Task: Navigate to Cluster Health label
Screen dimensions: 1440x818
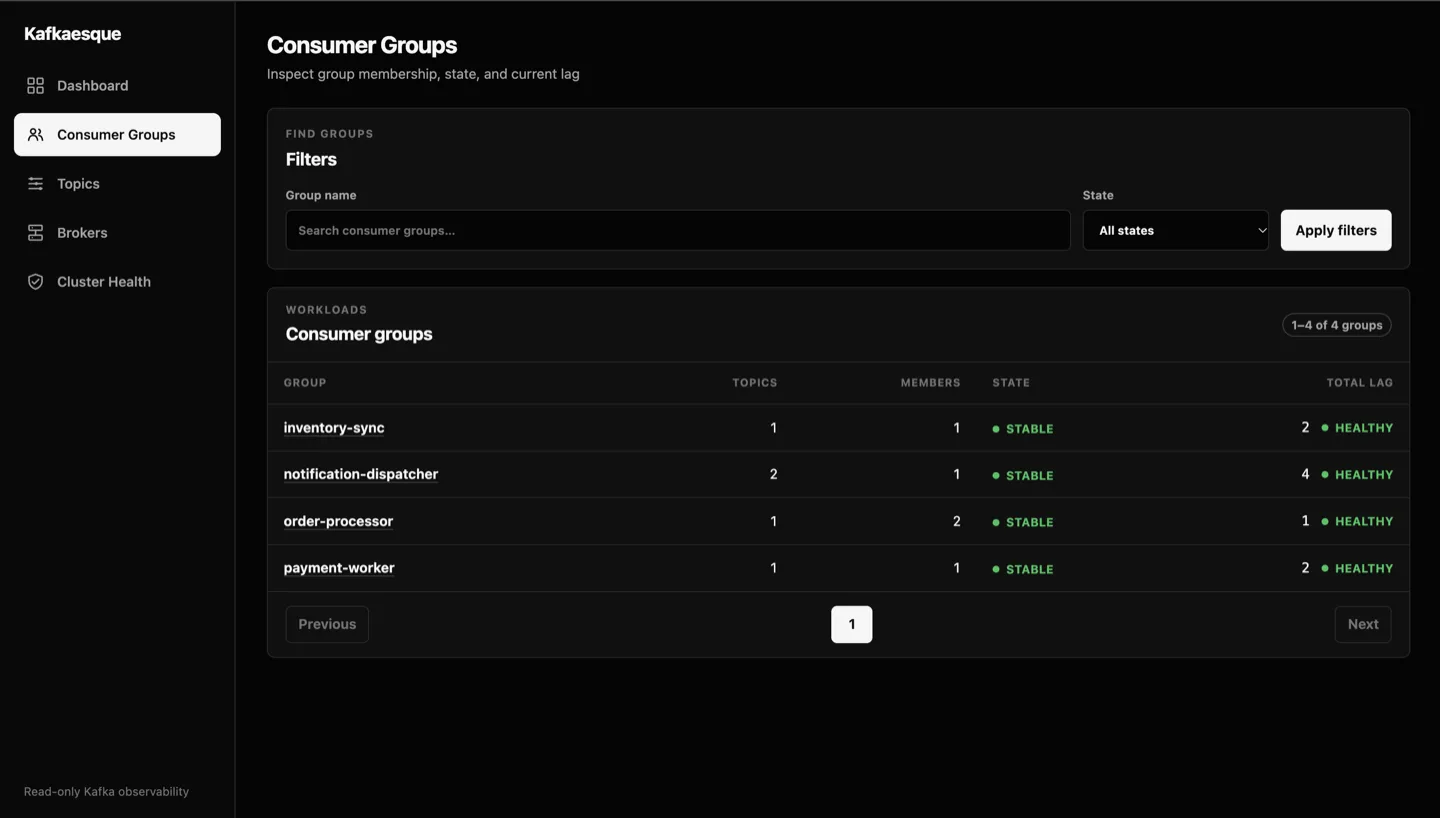Action: 104,282
